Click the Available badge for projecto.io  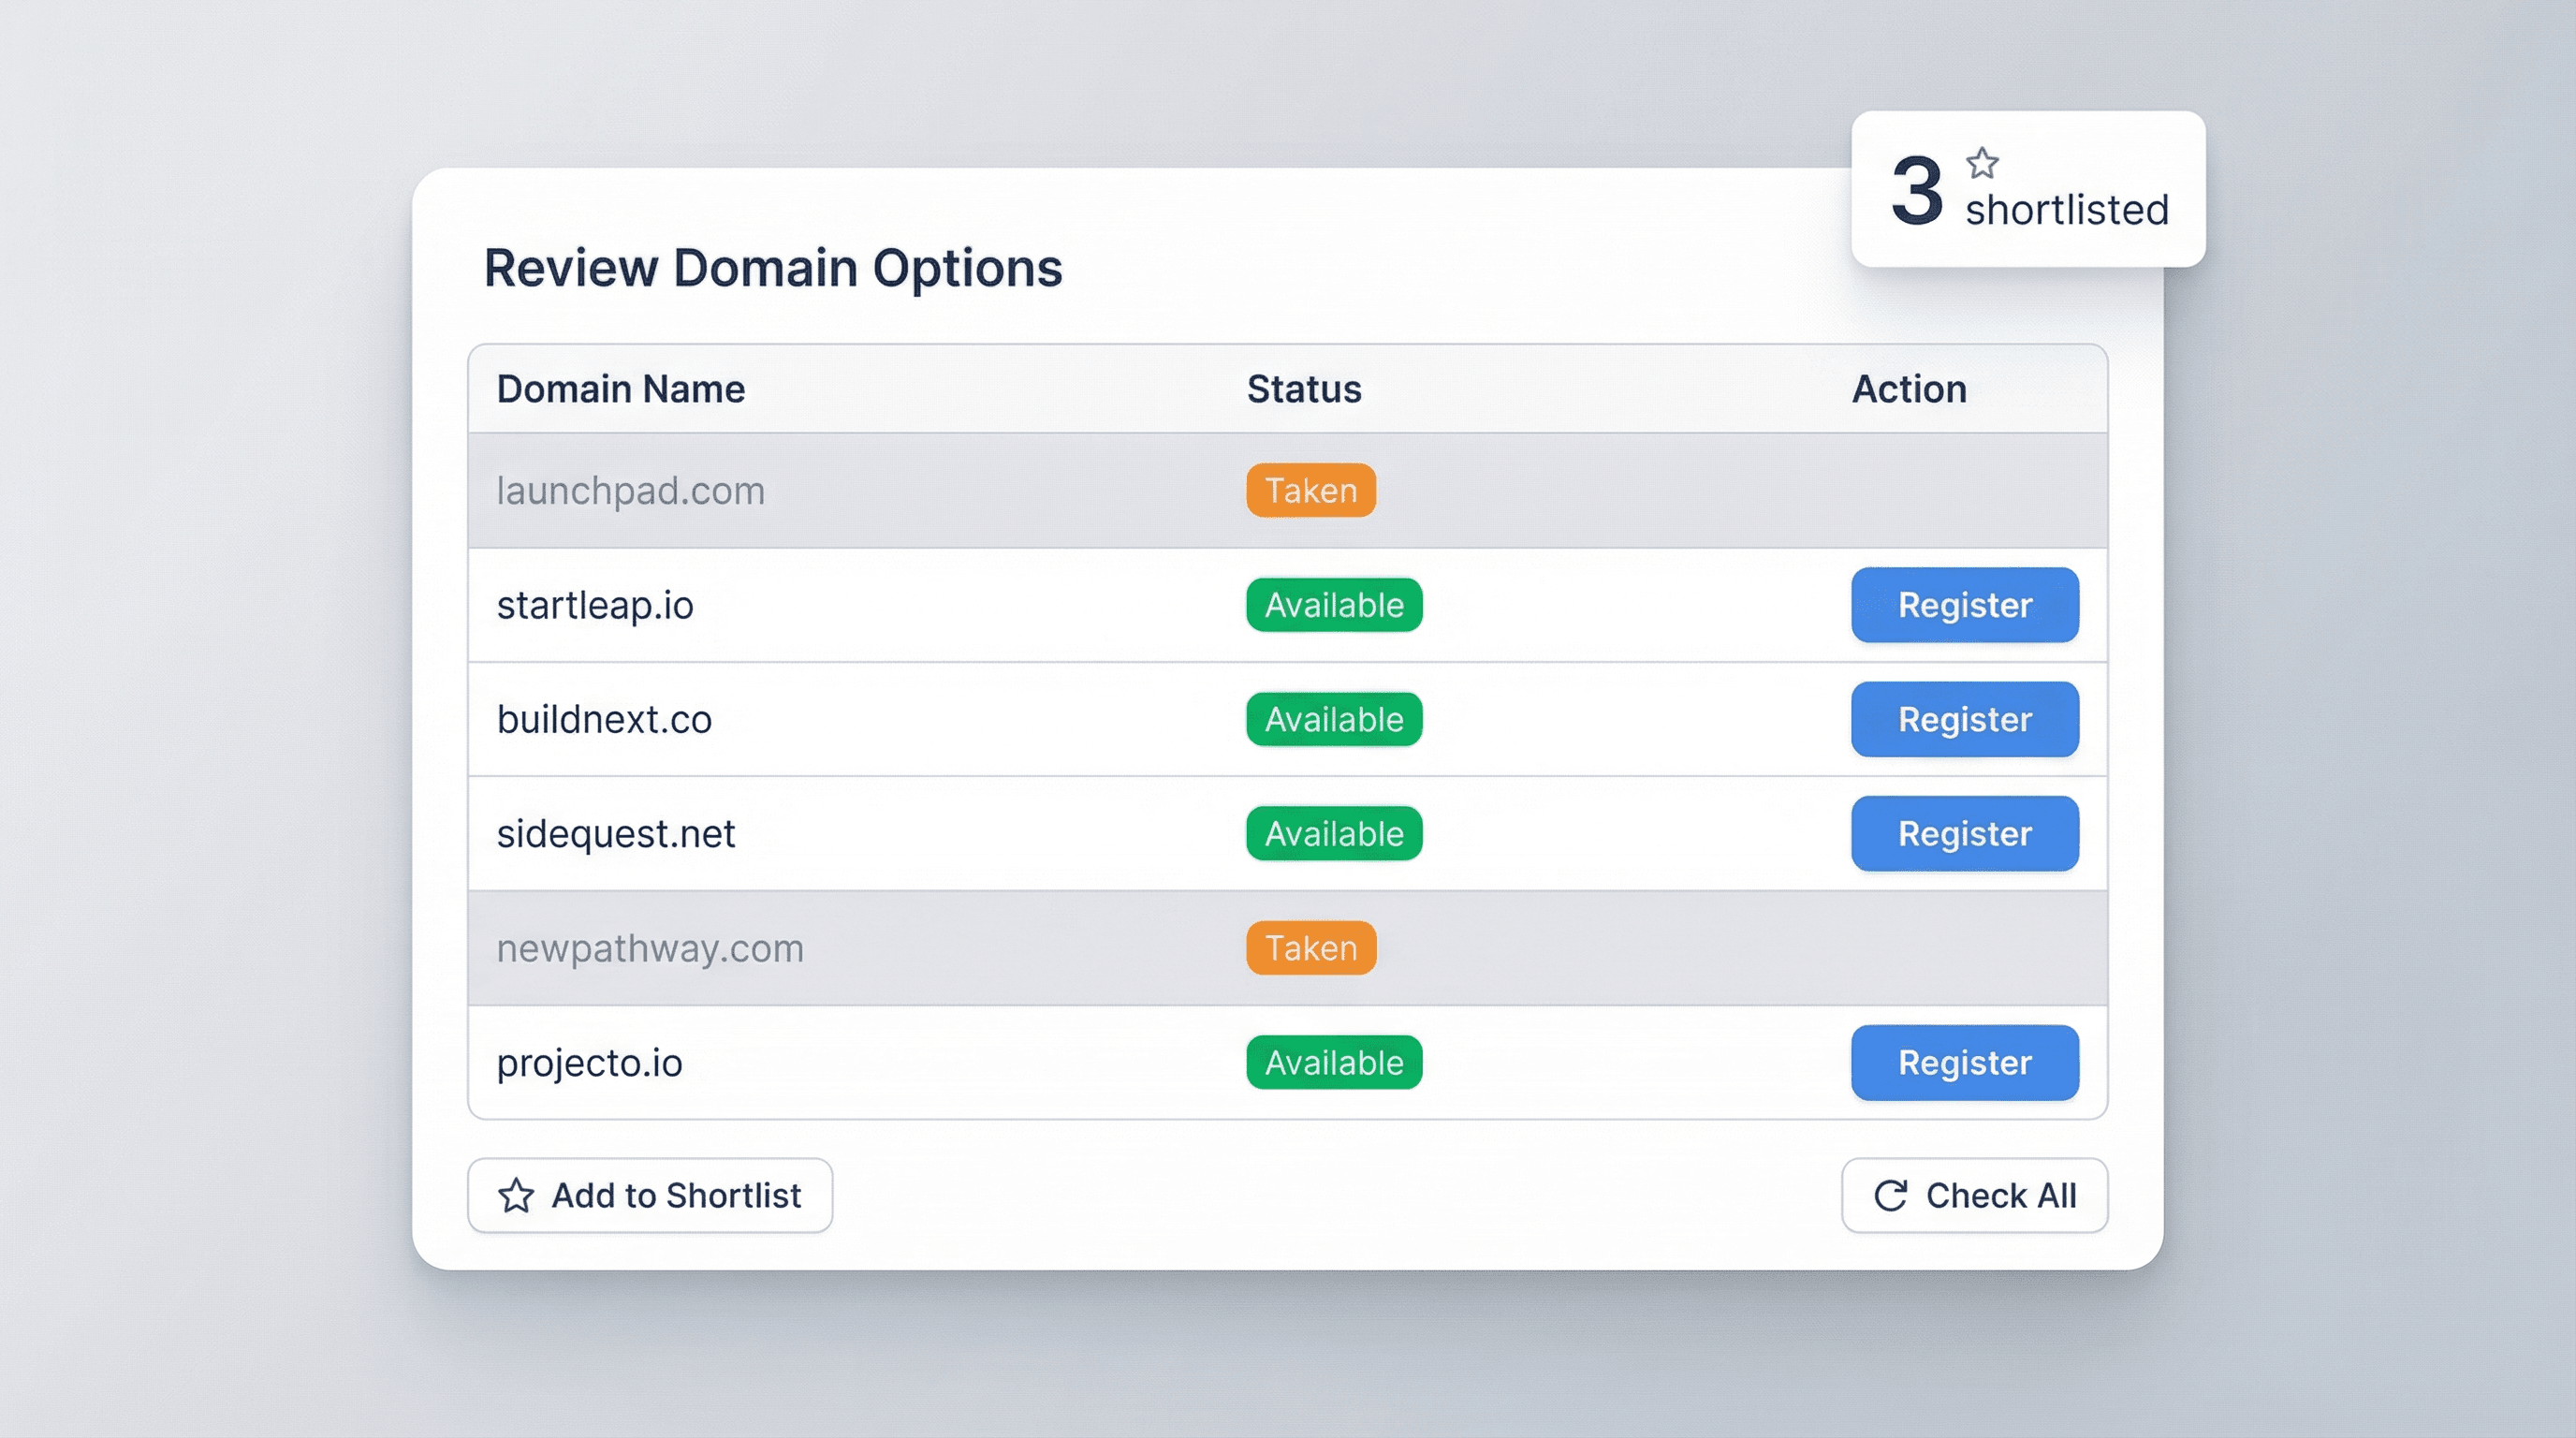(x=1333, y=1062)
